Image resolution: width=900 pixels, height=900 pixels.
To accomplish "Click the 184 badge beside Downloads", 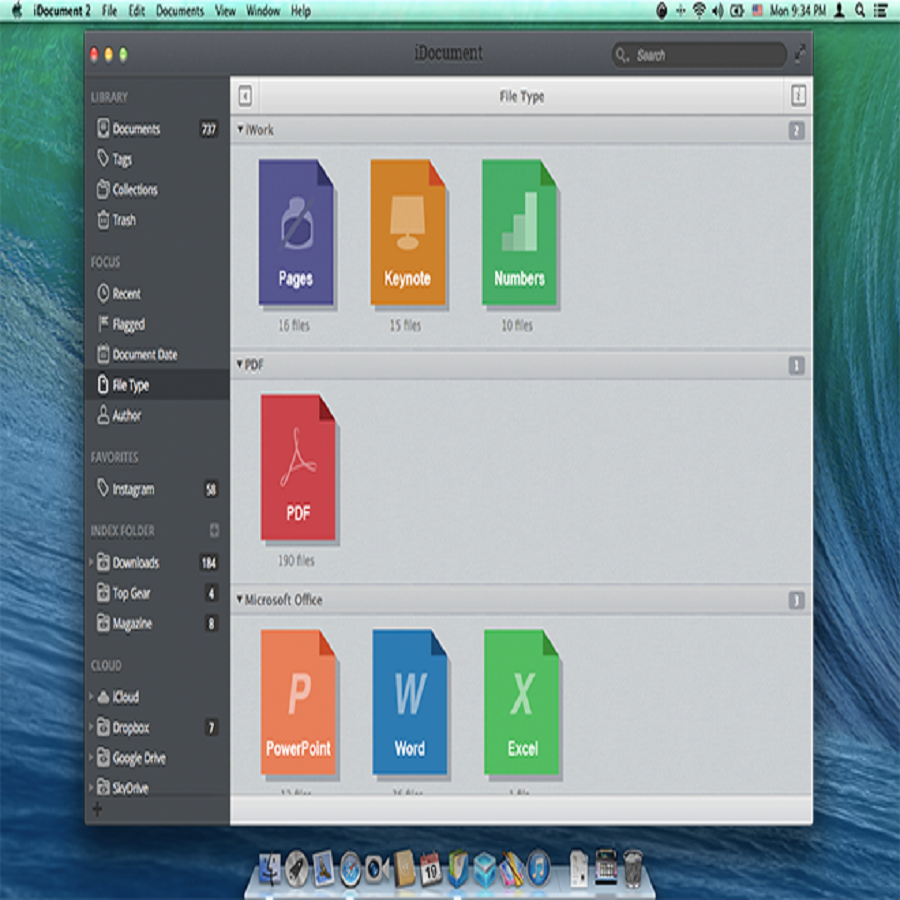I will pos(208,562).
